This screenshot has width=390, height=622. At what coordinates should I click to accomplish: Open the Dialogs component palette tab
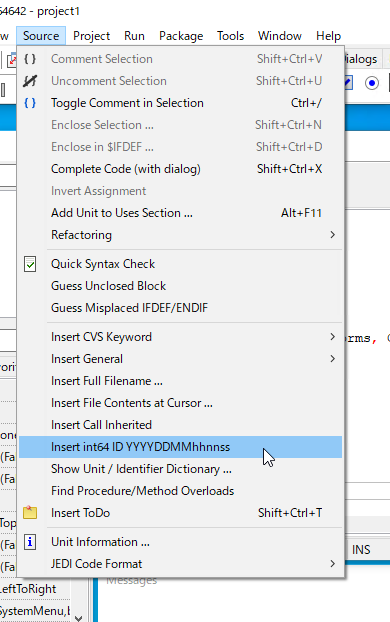(360, 59)
